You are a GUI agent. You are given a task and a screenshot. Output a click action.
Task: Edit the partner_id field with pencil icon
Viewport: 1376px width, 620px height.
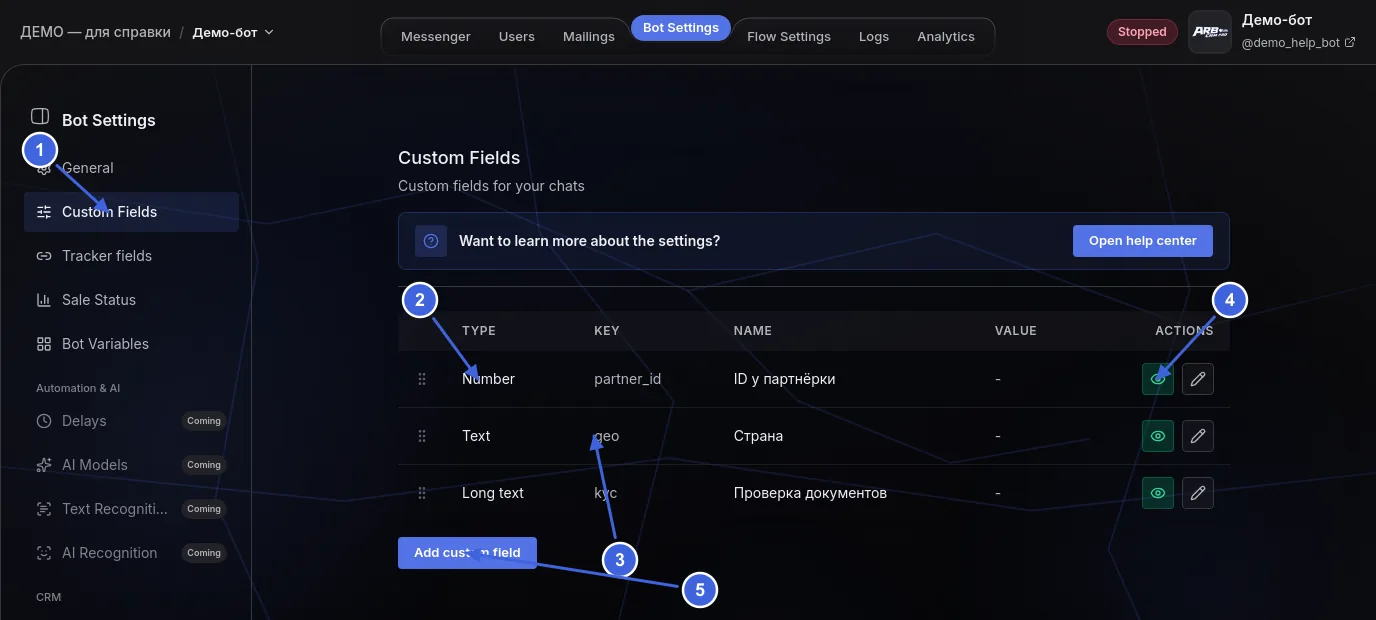click(x=1198, y=379)
